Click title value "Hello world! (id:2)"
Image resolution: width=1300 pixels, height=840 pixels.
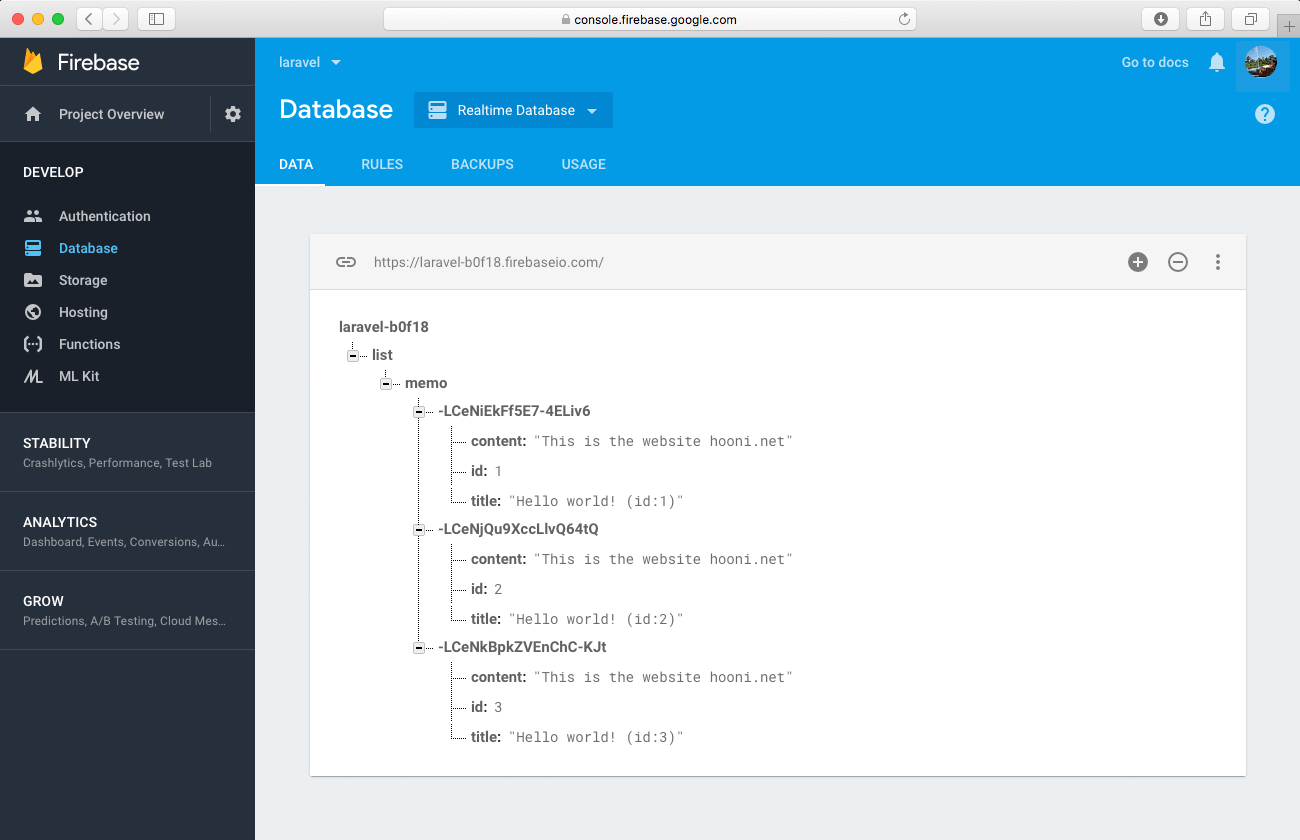click(596, 619)
